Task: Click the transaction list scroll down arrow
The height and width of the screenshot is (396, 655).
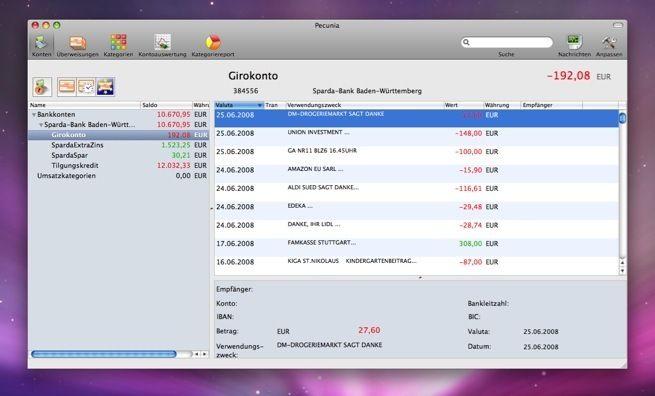Action: (622, 271)
